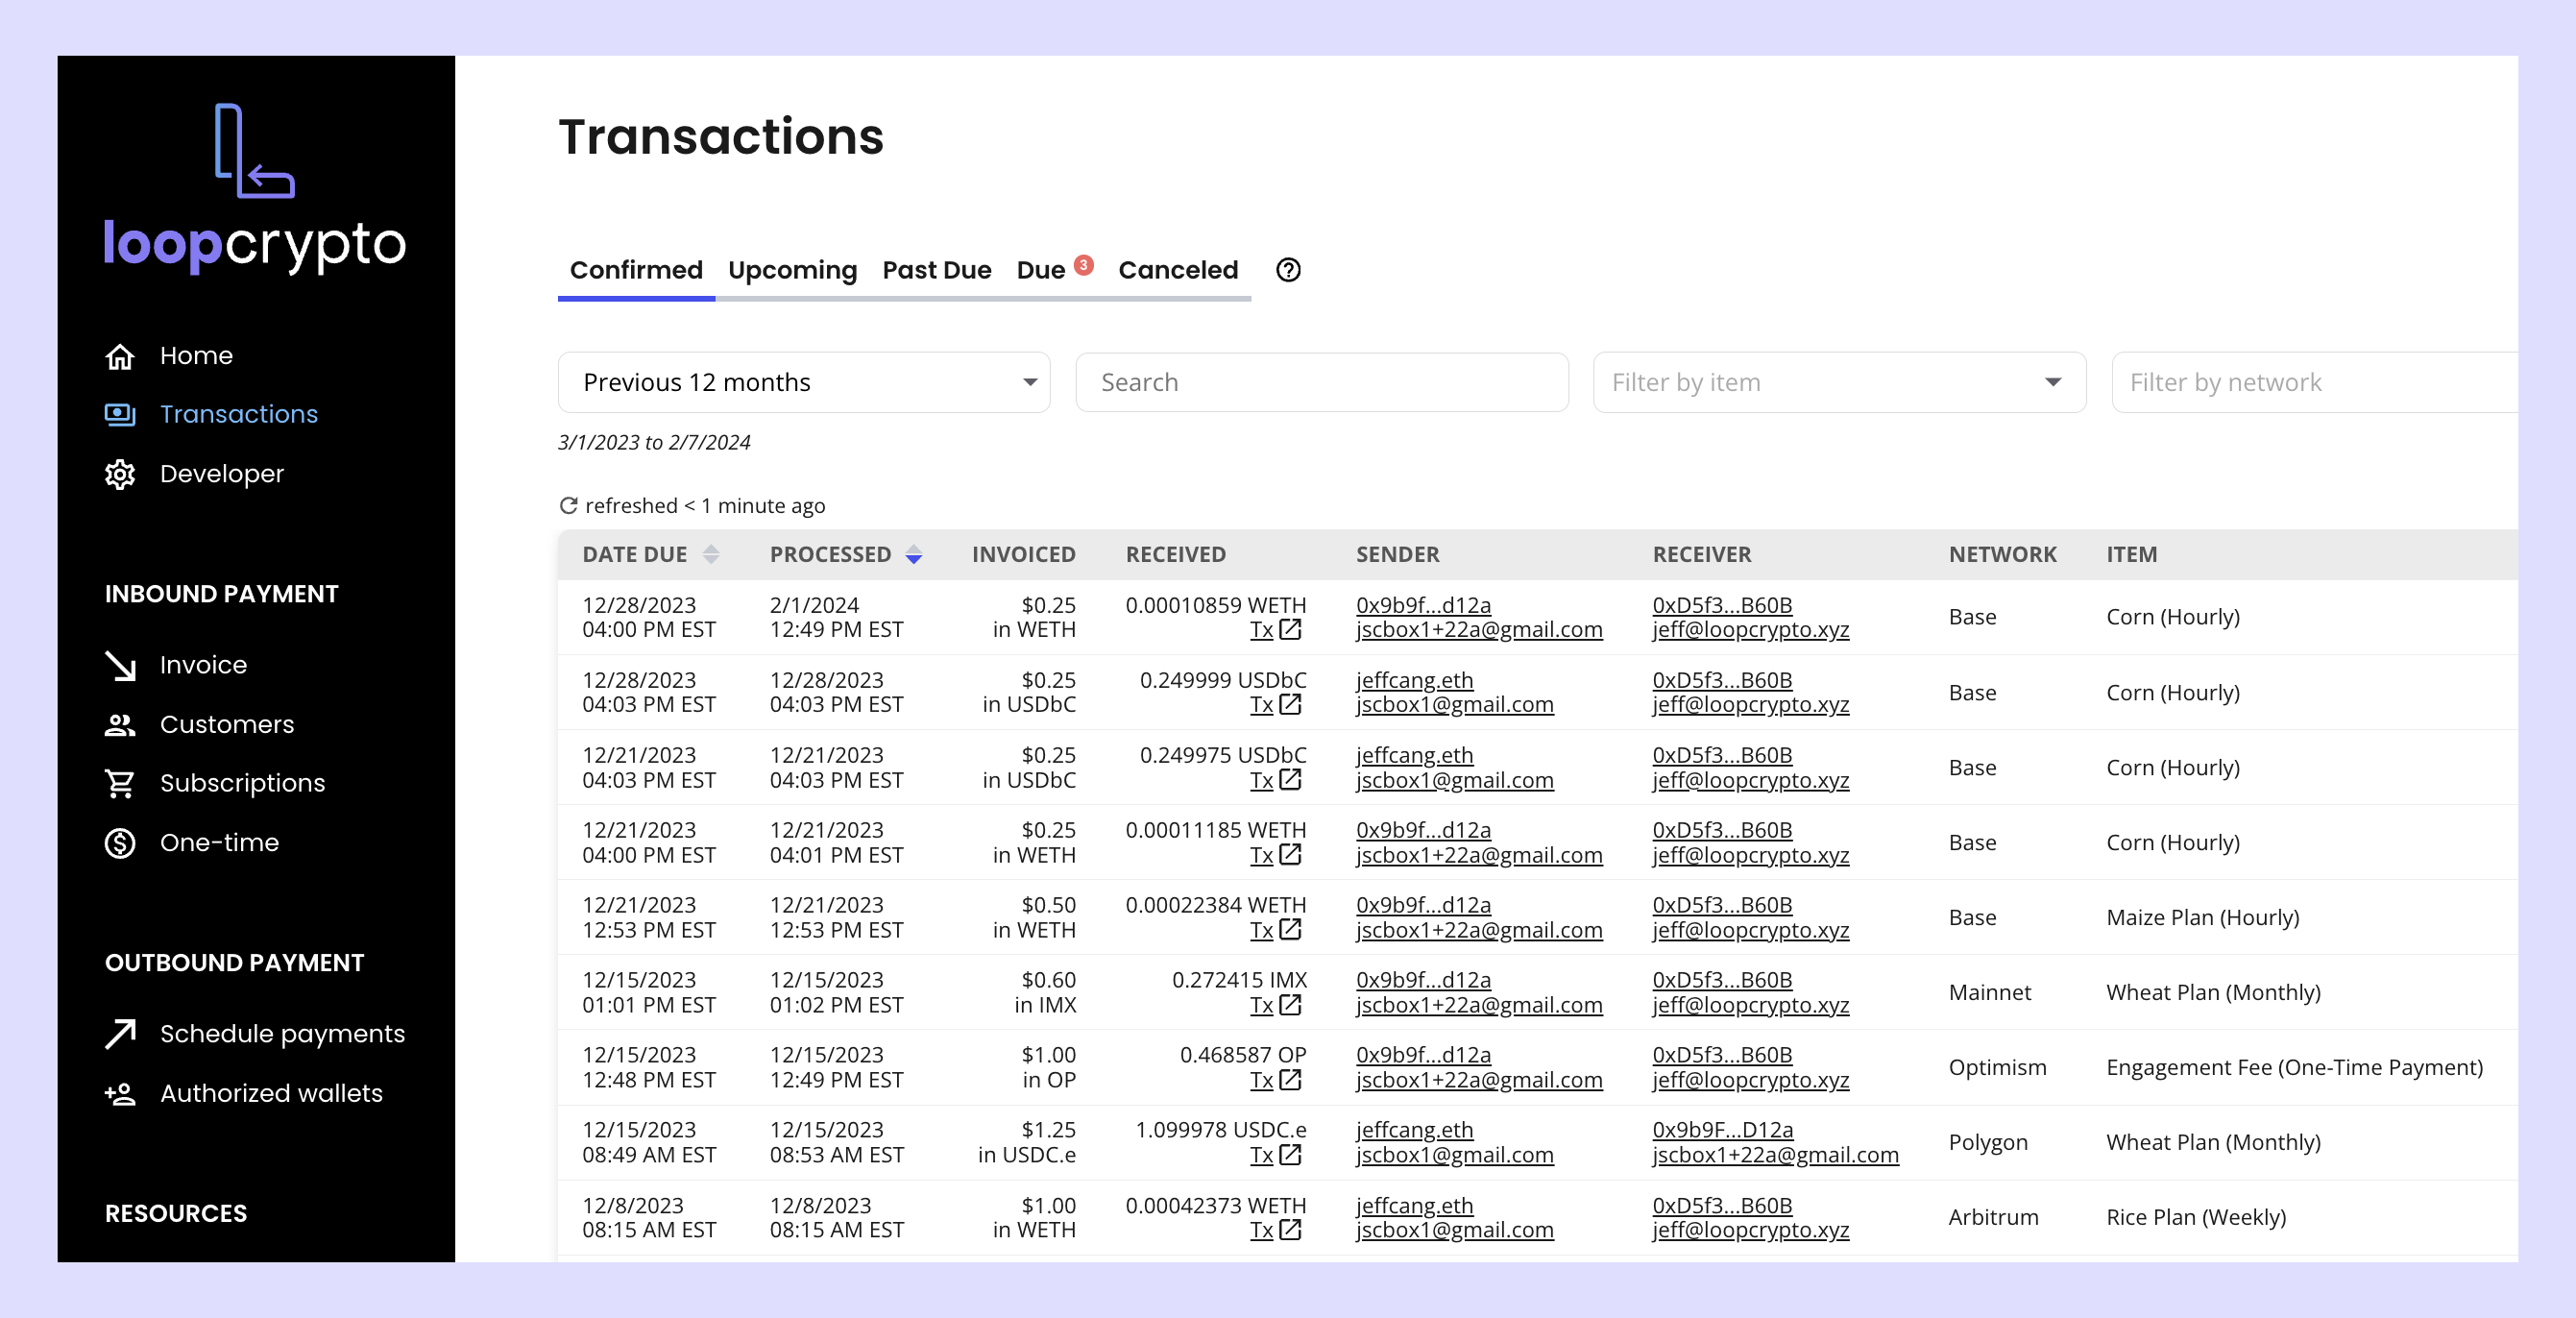2576x1318 pixels.
Task: Open Customers people icon
Action: 120,724
